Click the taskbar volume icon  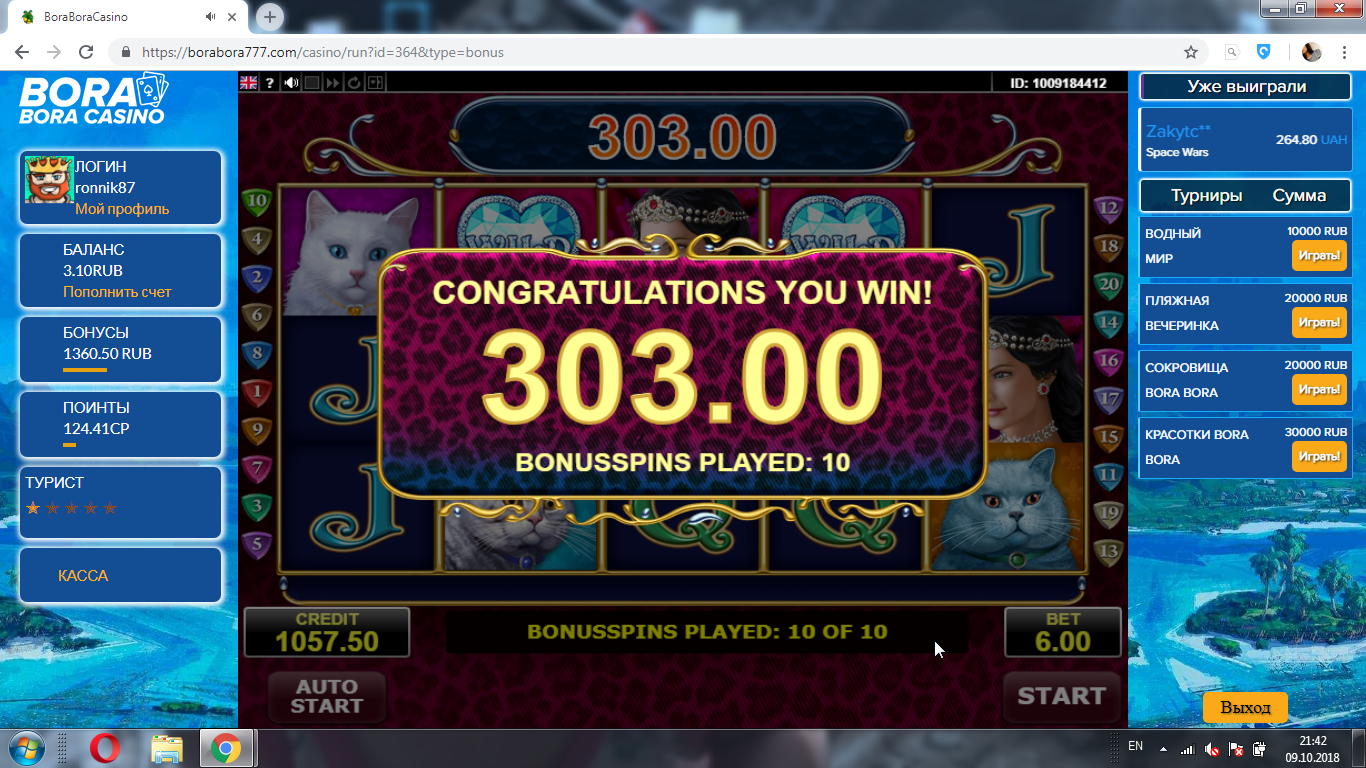pyautogui.click(x=1211, y=749)
